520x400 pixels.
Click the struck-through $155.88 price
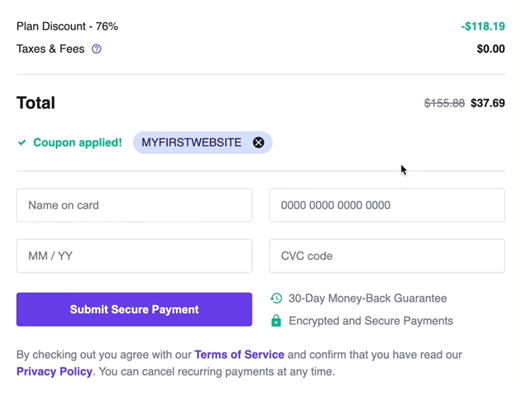point(444,103)
